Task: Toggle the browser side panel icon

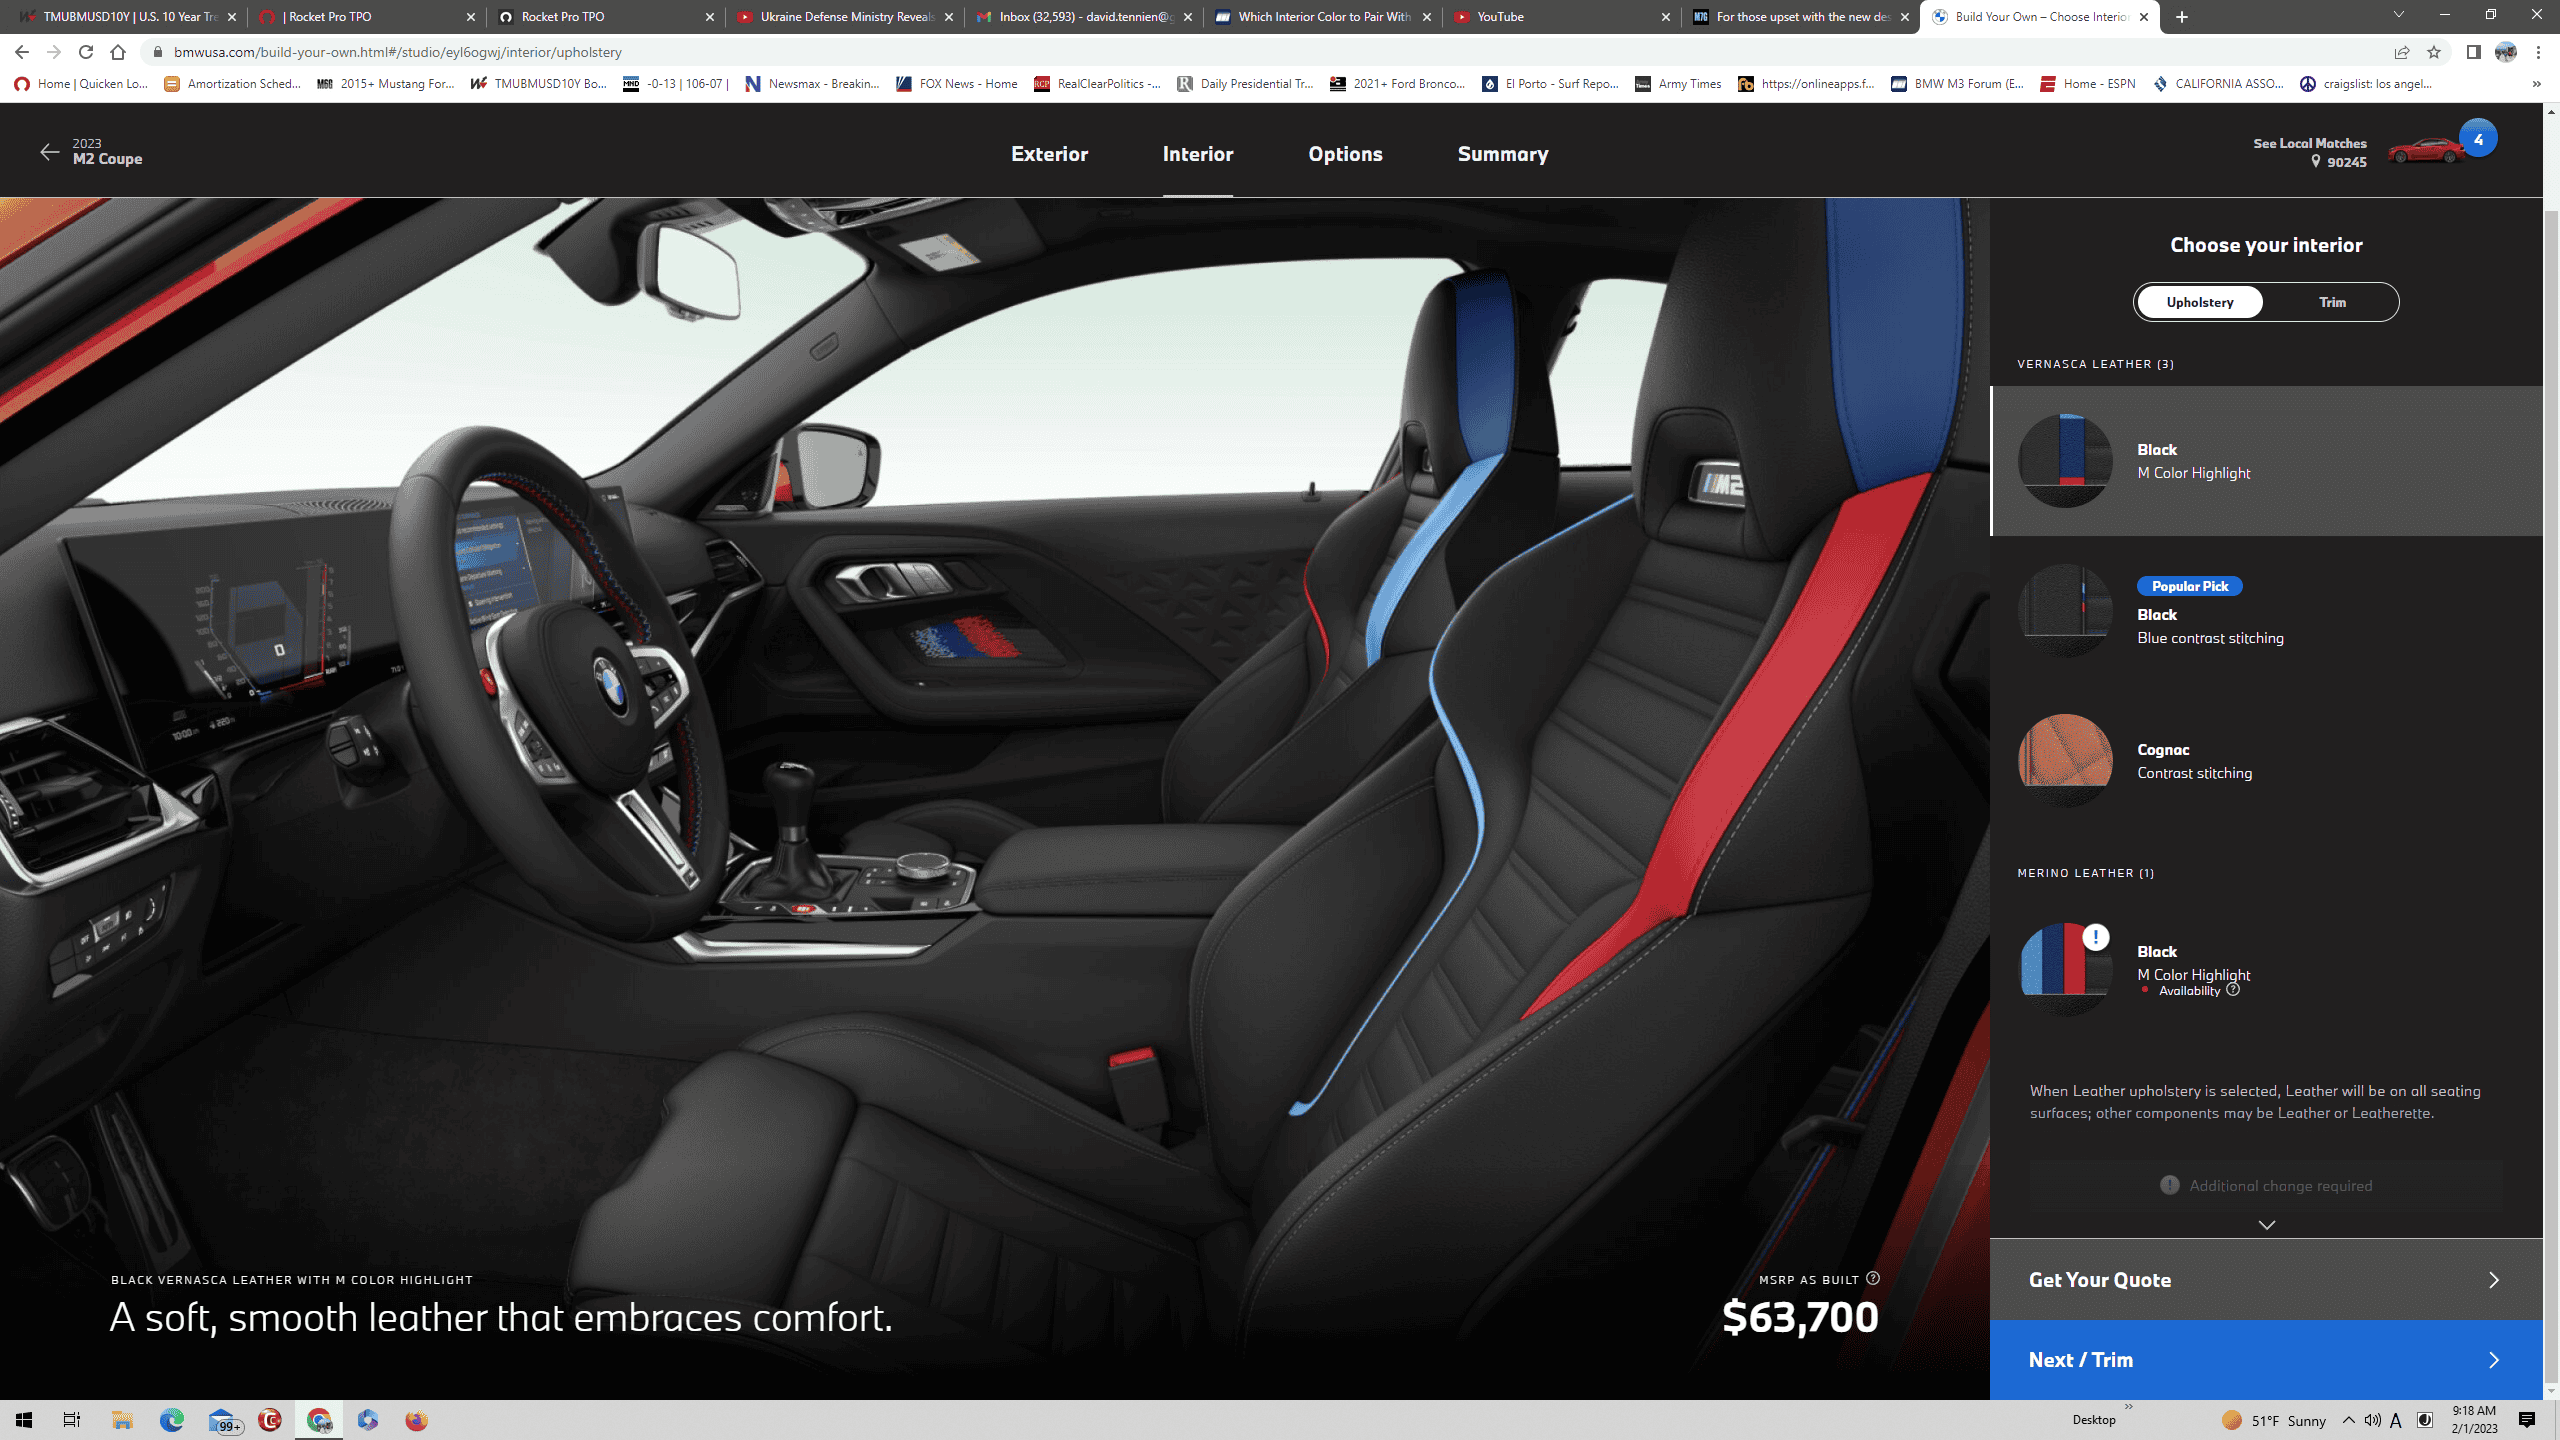Action: coord(2473,52)
